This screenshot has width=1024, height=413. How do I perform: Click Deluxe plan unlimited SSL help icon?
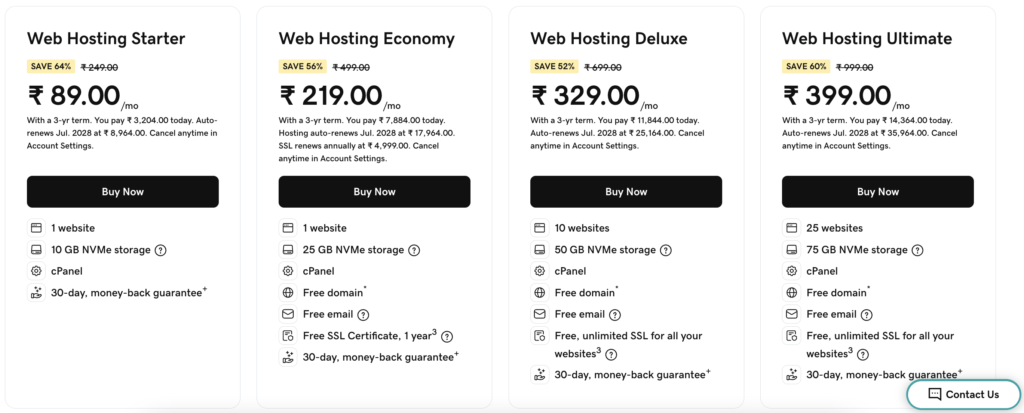(611, 354)
